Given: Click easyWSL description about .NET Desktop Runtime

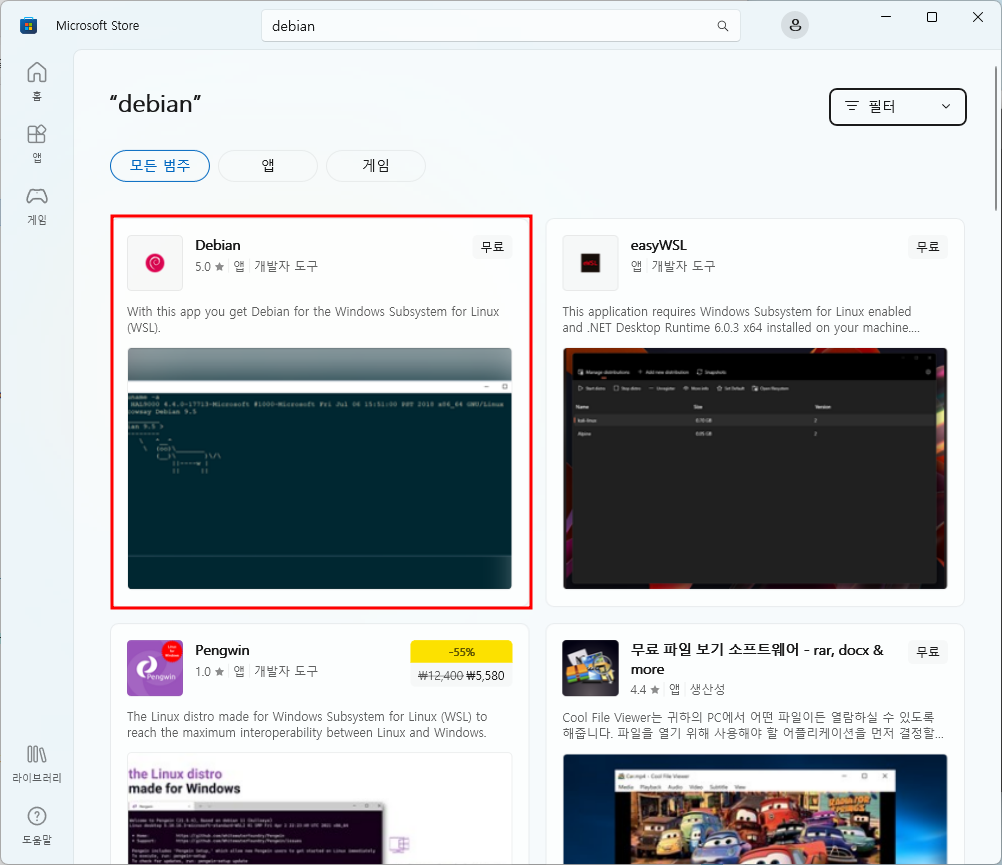Looking at the screenshot, I should (741, 319).
